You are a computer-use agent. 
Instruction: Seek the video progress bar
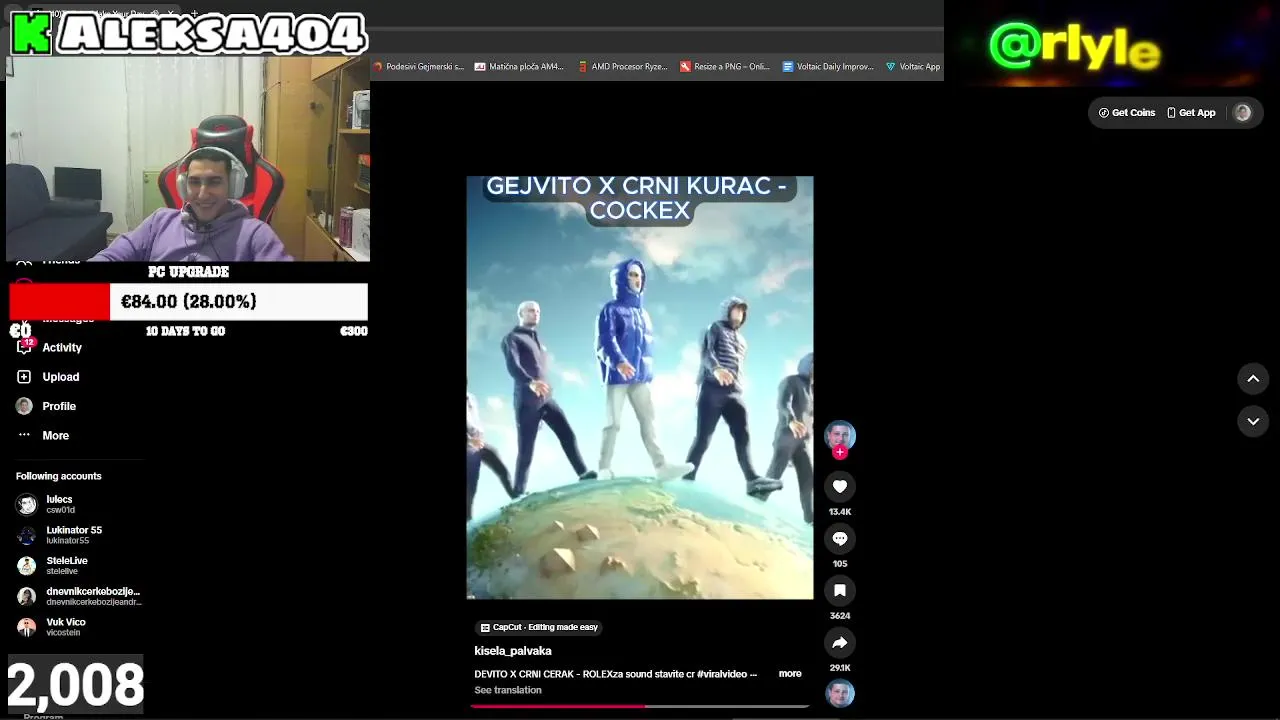(x=640, y=706)
